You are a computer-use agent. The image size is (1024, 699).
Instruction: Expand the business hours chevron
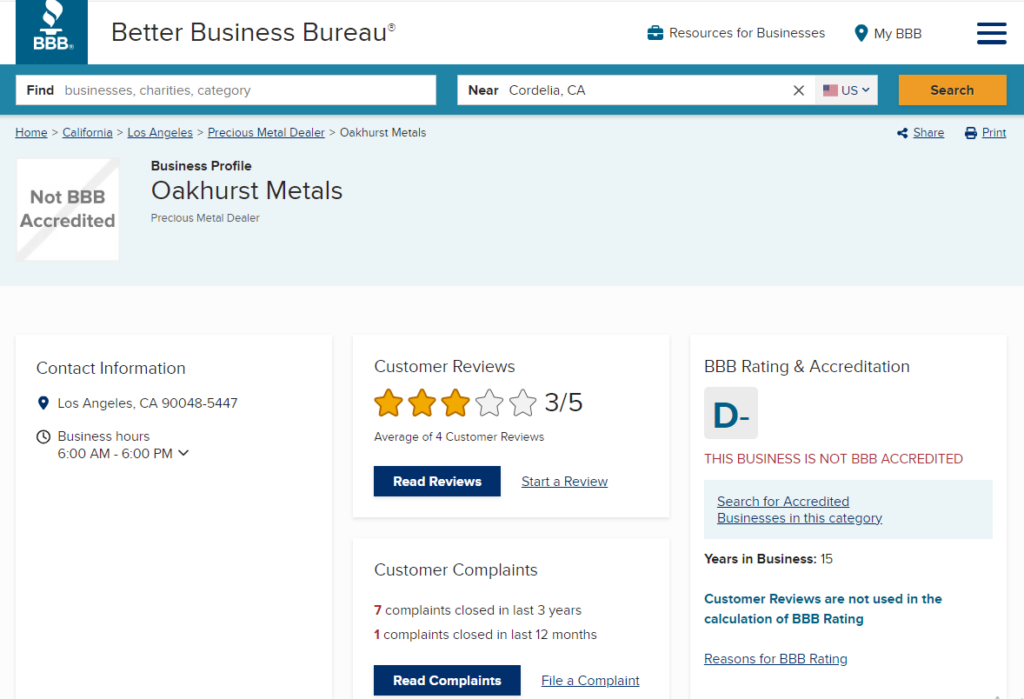(x=184, y=453)
